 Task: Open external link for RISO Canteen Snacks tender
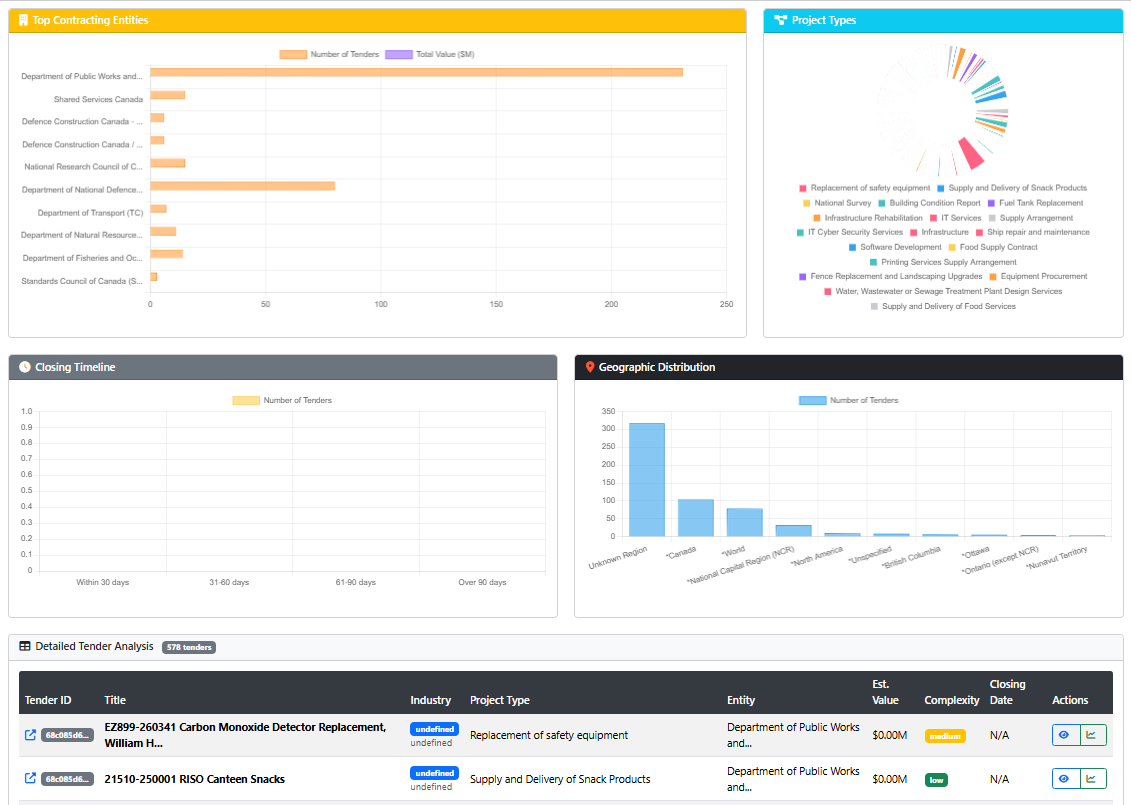[x=30, y=778]
